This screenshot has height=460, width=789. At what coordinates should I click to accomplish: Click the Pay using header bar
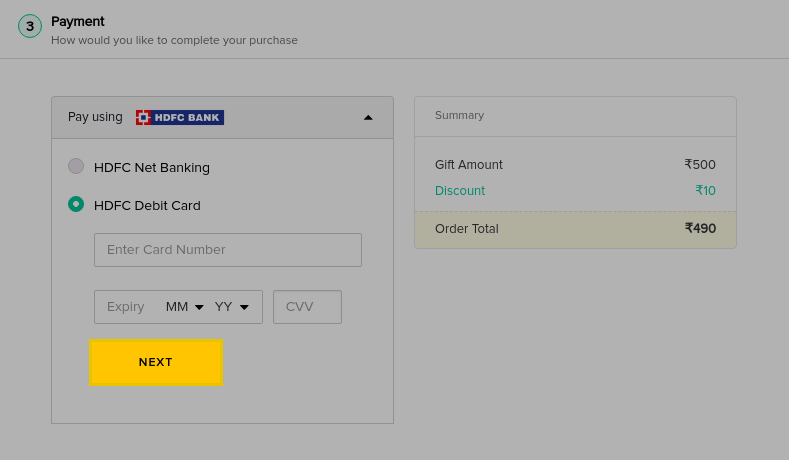[222, 117]
